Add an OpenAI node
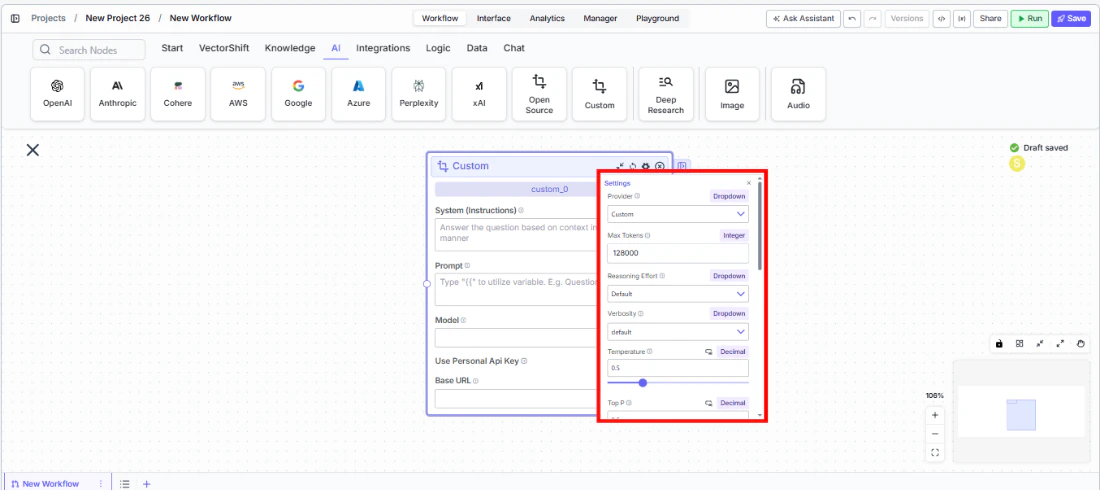Viewport: 1100px width, 490px height. 58,94
